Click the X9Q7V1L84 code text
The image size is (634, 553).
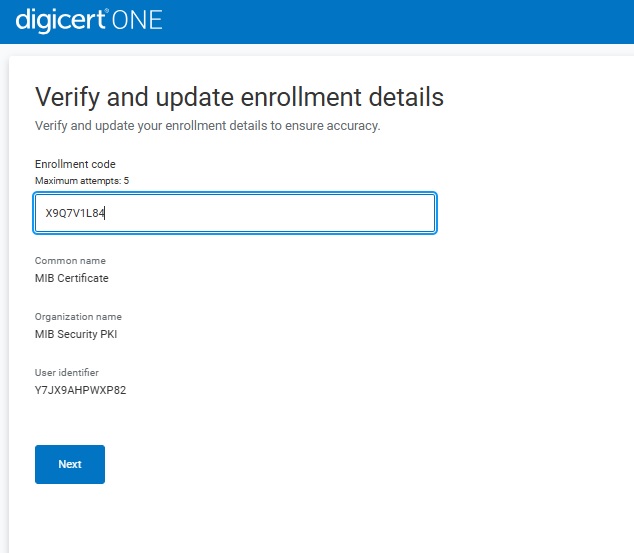coord(75,213)
